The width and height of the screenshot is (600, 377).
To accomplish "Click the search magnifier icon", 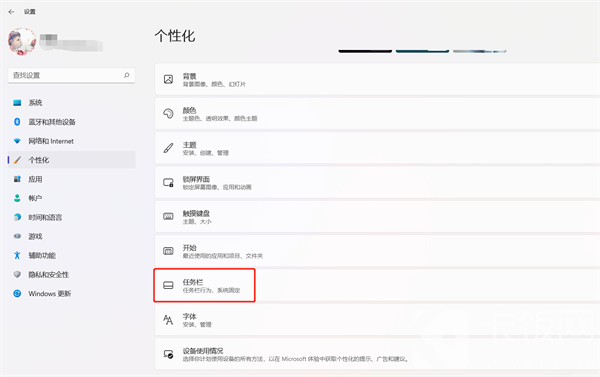I will pos(127,75).
